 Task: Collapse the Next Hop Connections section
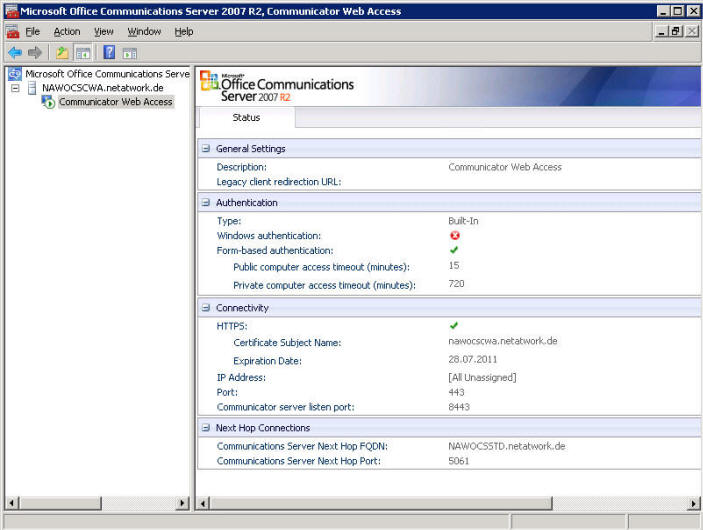206,428
